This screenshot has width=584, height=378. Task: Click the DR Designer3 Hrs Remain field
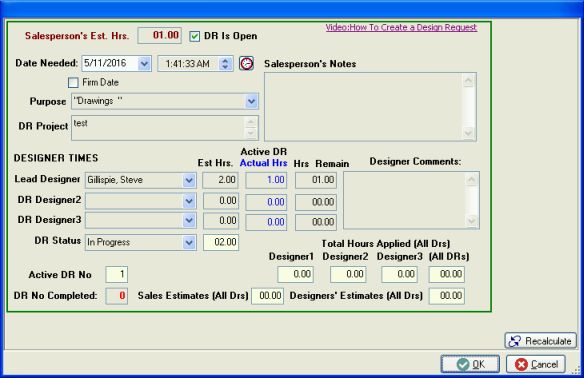pos(316,222)
